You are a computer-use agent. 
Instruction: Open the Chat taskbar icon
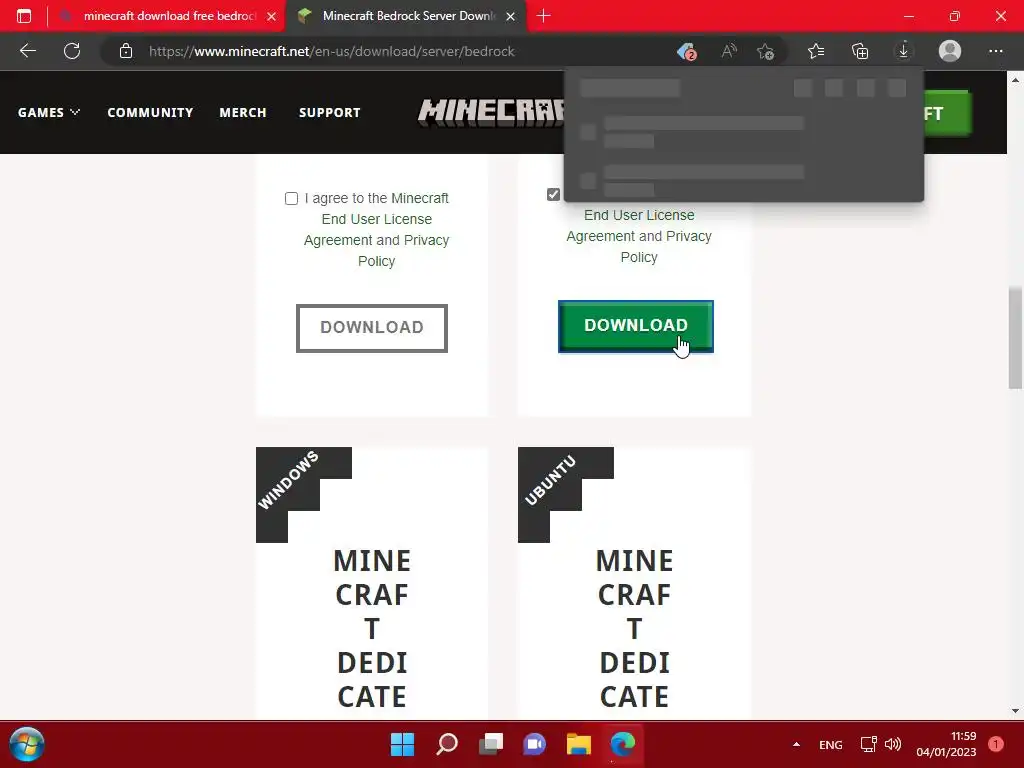click(x=534, y=744)
